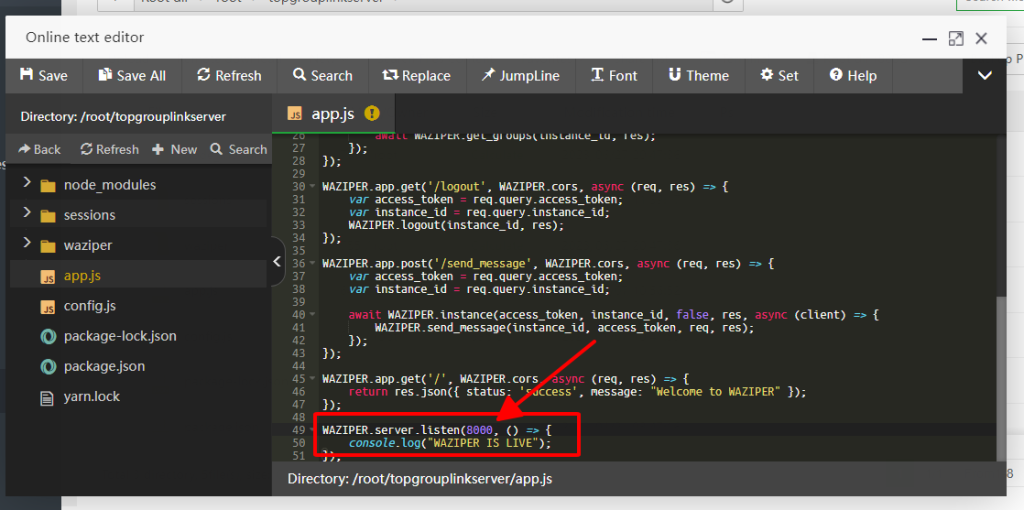Create new item with New button
Viewport: 1024px width, 510px height.
[175, 149]
